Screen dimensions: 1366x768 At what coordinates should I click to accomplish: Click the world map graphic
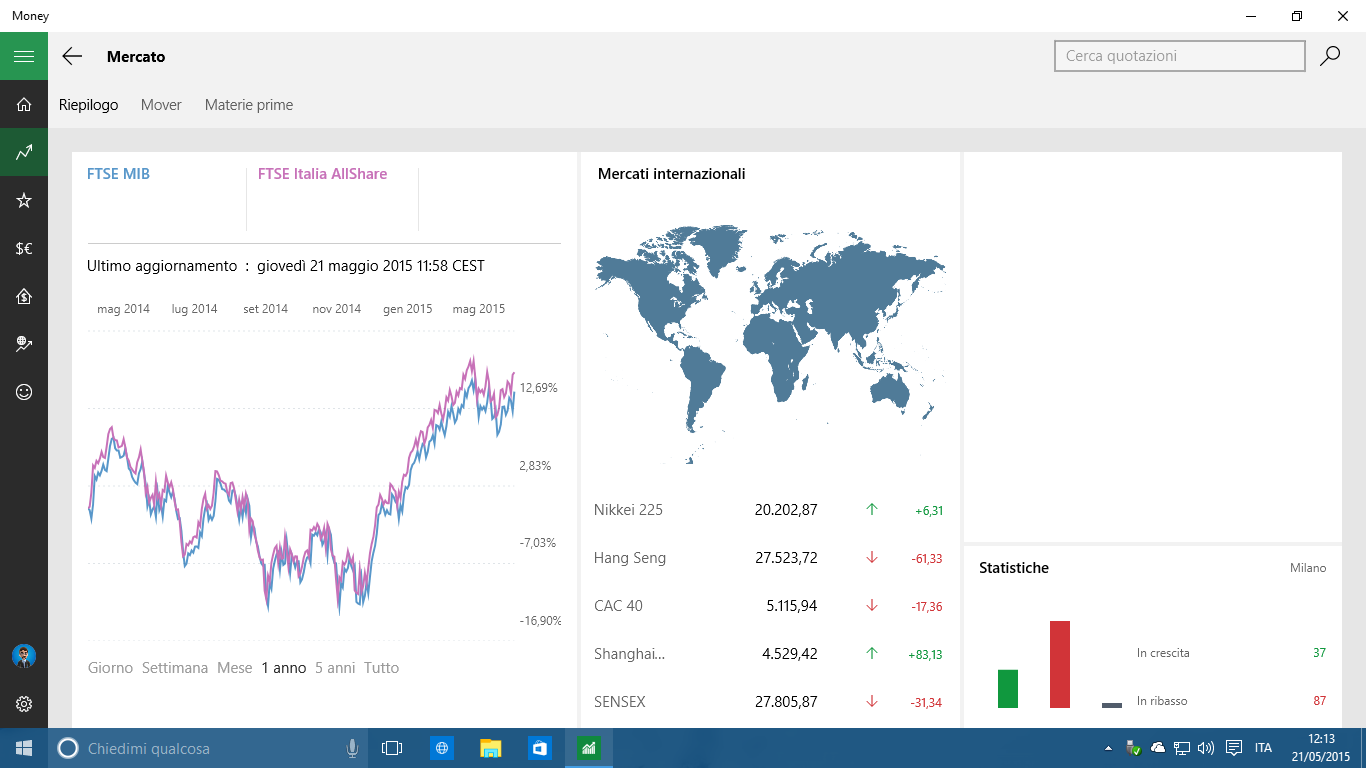pyautogui.click(x=770, y=344)
